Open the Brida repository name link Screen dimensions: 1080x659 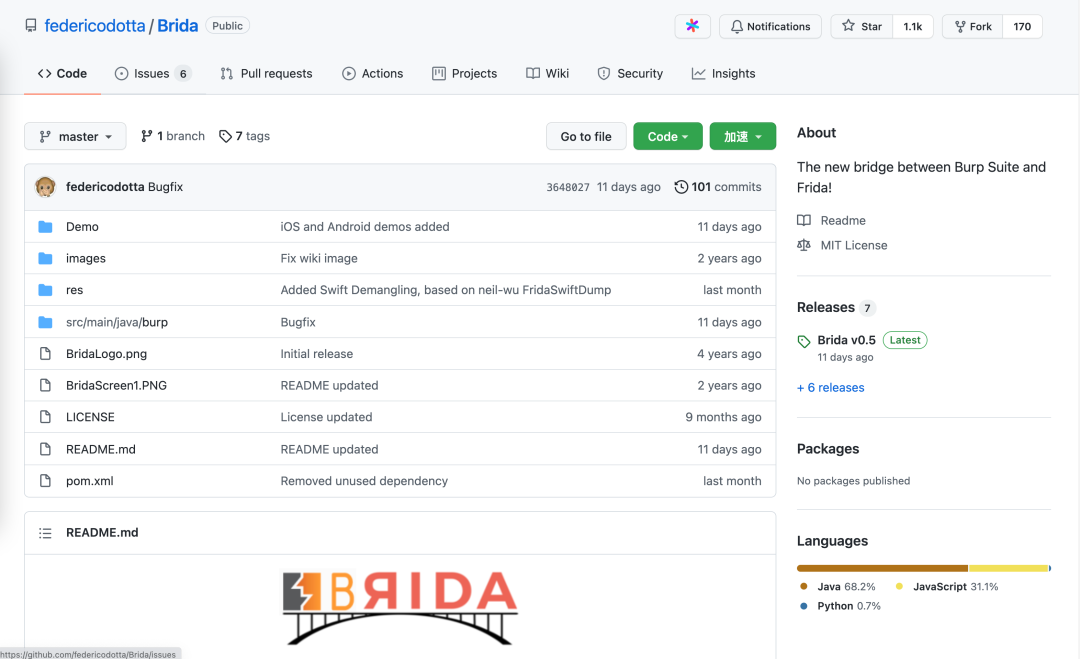178,26
